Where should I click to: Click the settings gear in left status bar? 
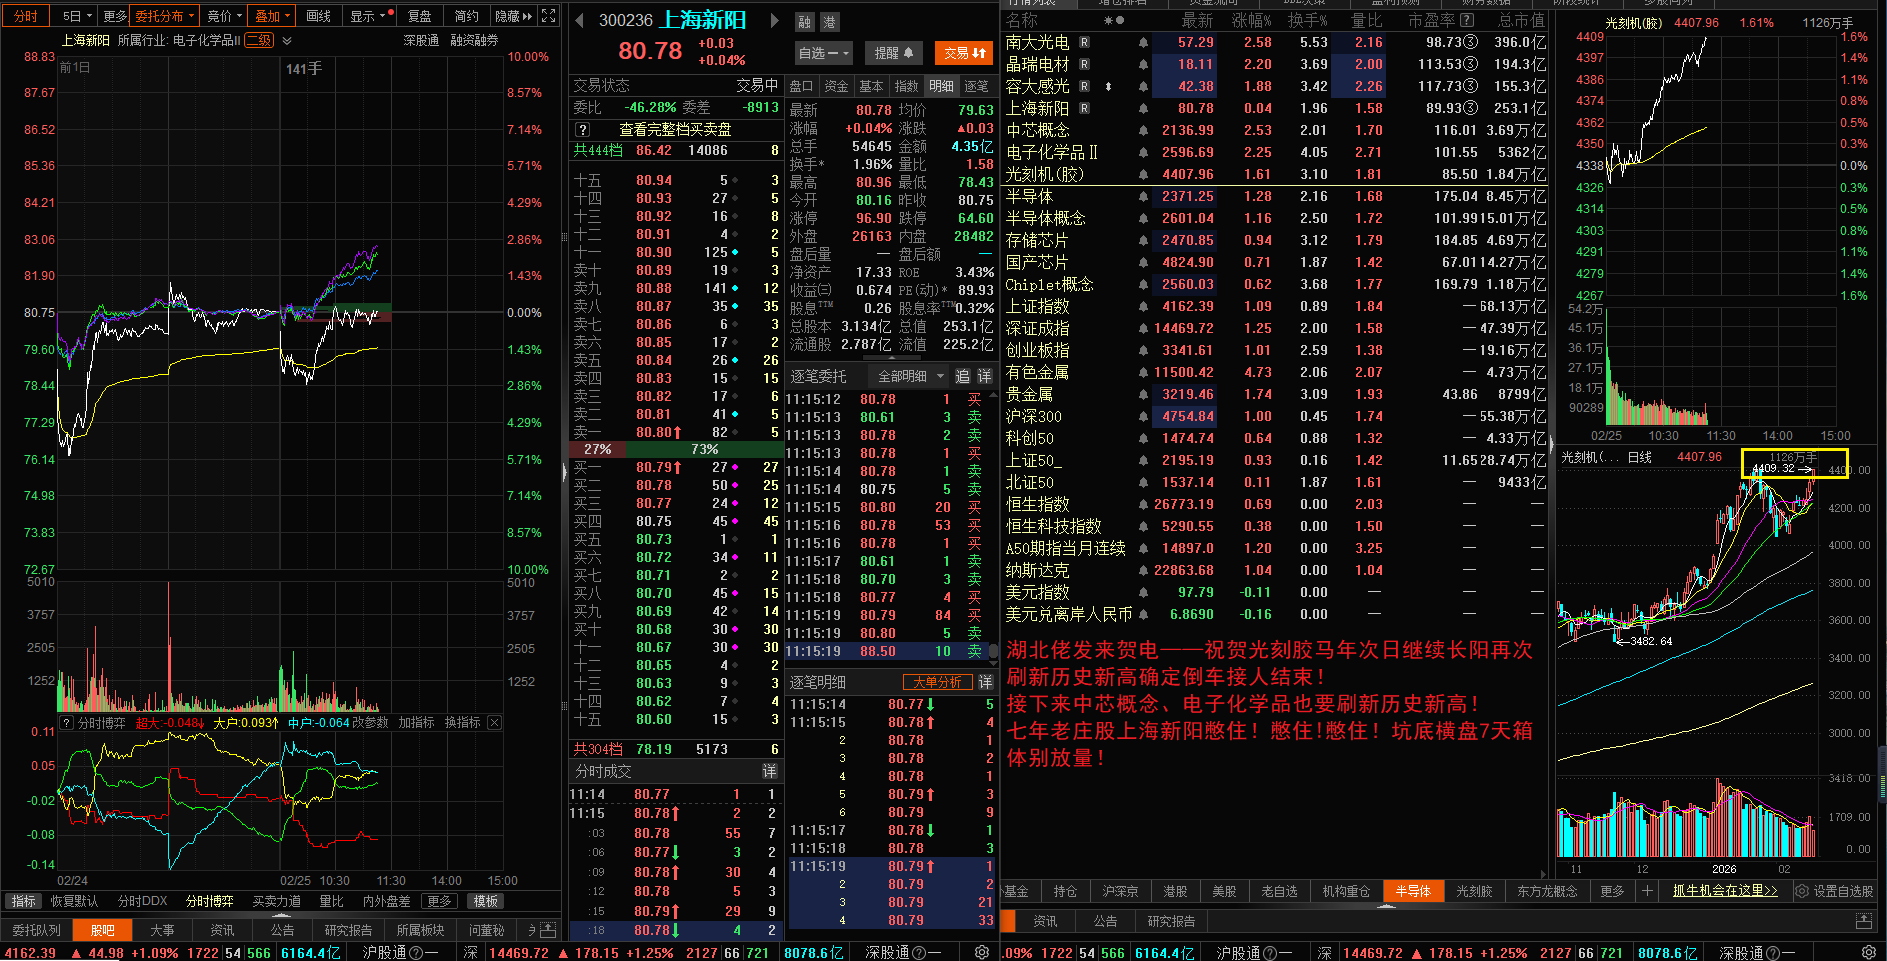coord(981,953)
